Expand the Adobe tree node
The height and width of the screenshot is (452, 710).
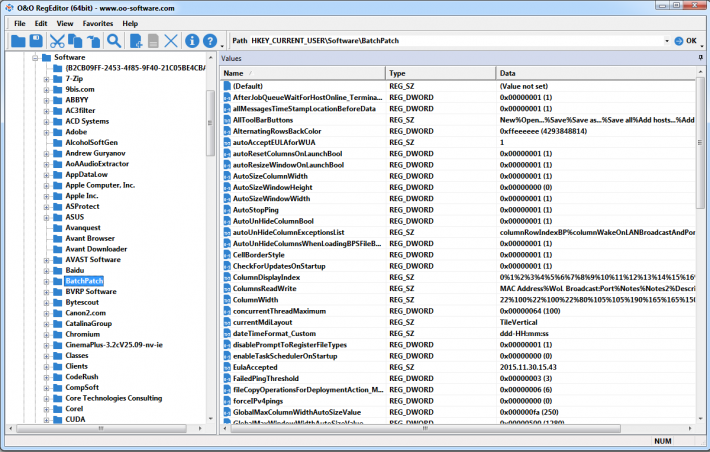coord(46,132)
